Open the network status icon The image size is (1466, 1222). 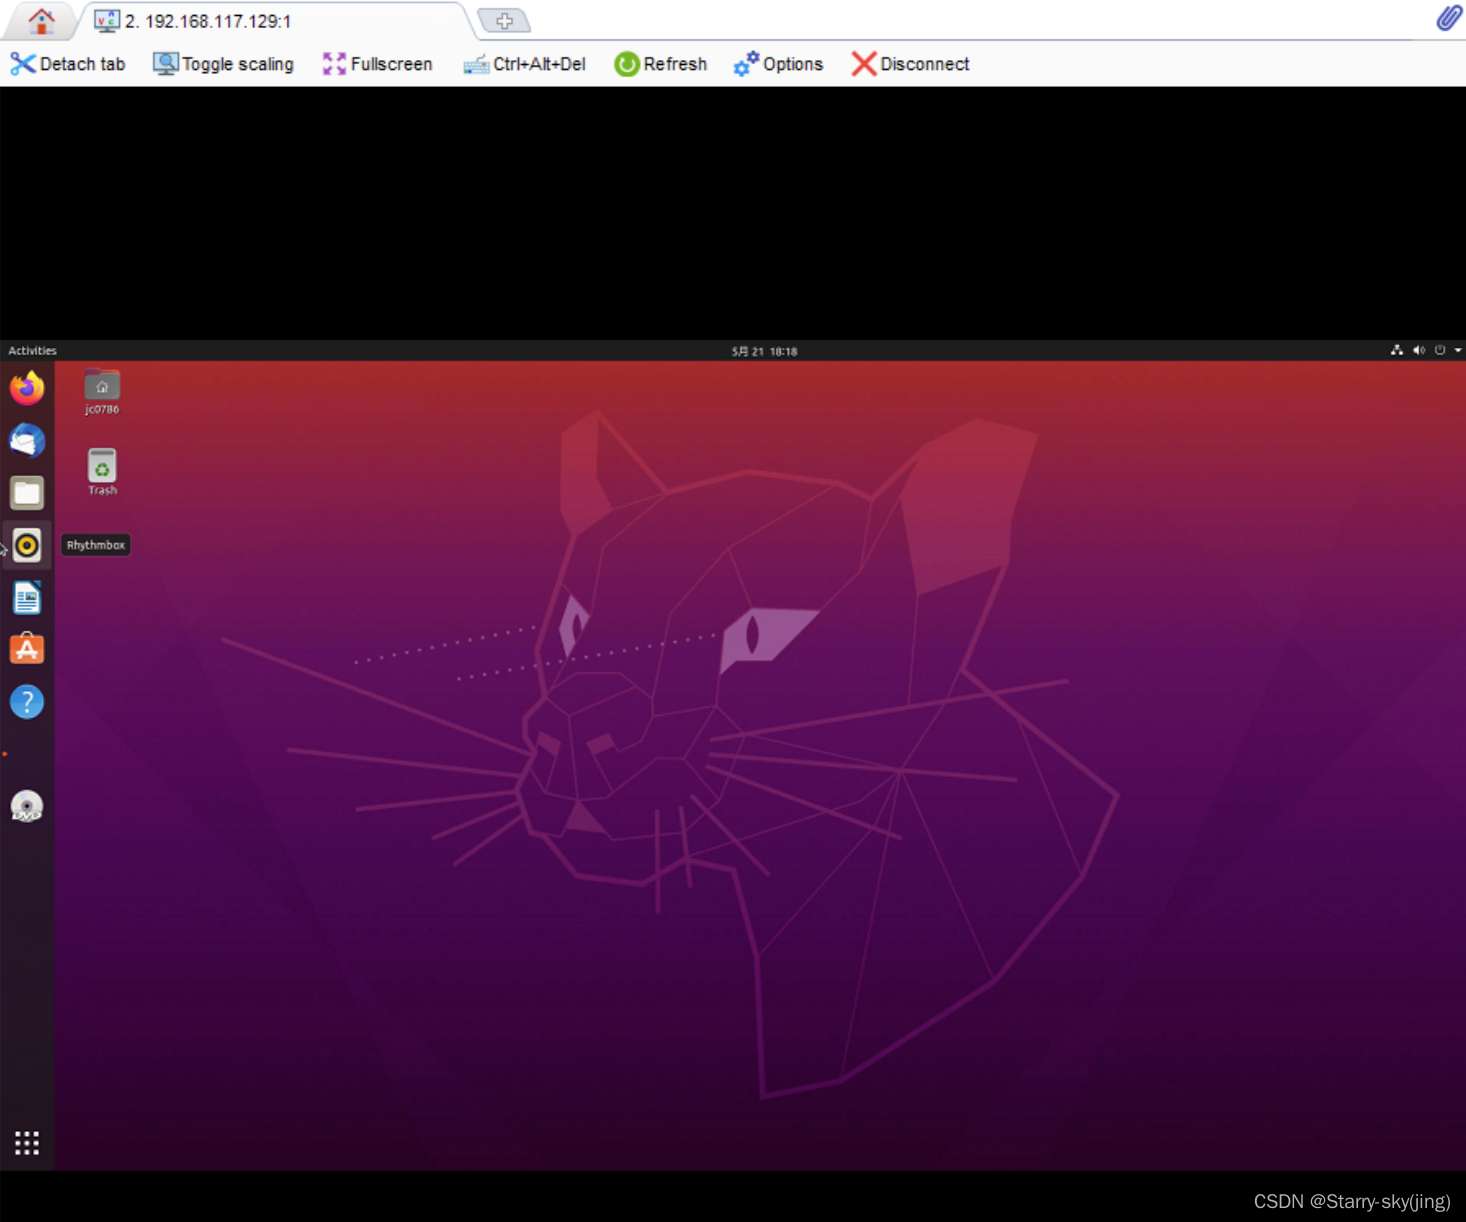pyautogui.click(x=1397, y=350)
